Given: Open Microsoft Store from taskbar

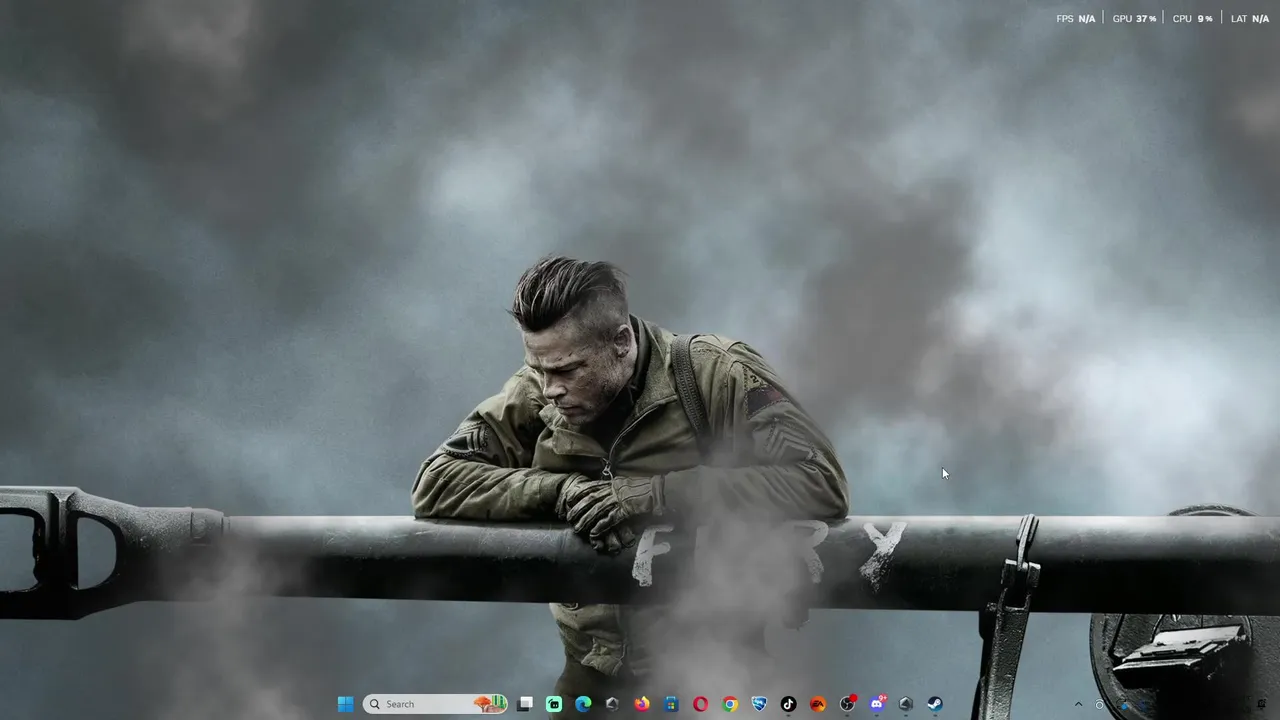Looking at the screenshot, I should [671, 704].
